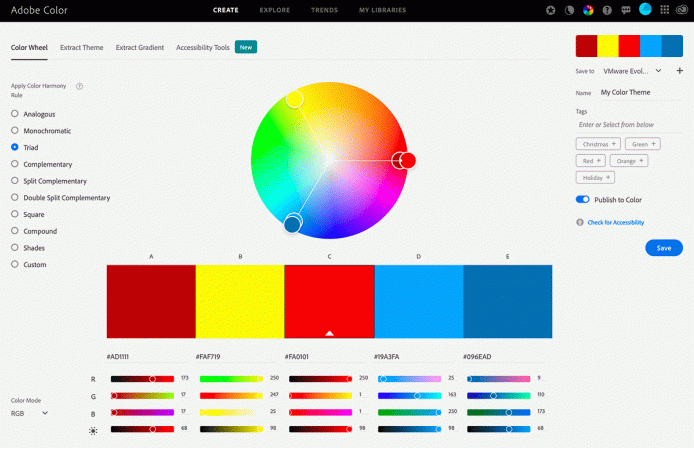Image resolution: width=694 pixels, height=453 pixels.
Task: Toggle the Publish to Color switch
Action: coord(582,200)
